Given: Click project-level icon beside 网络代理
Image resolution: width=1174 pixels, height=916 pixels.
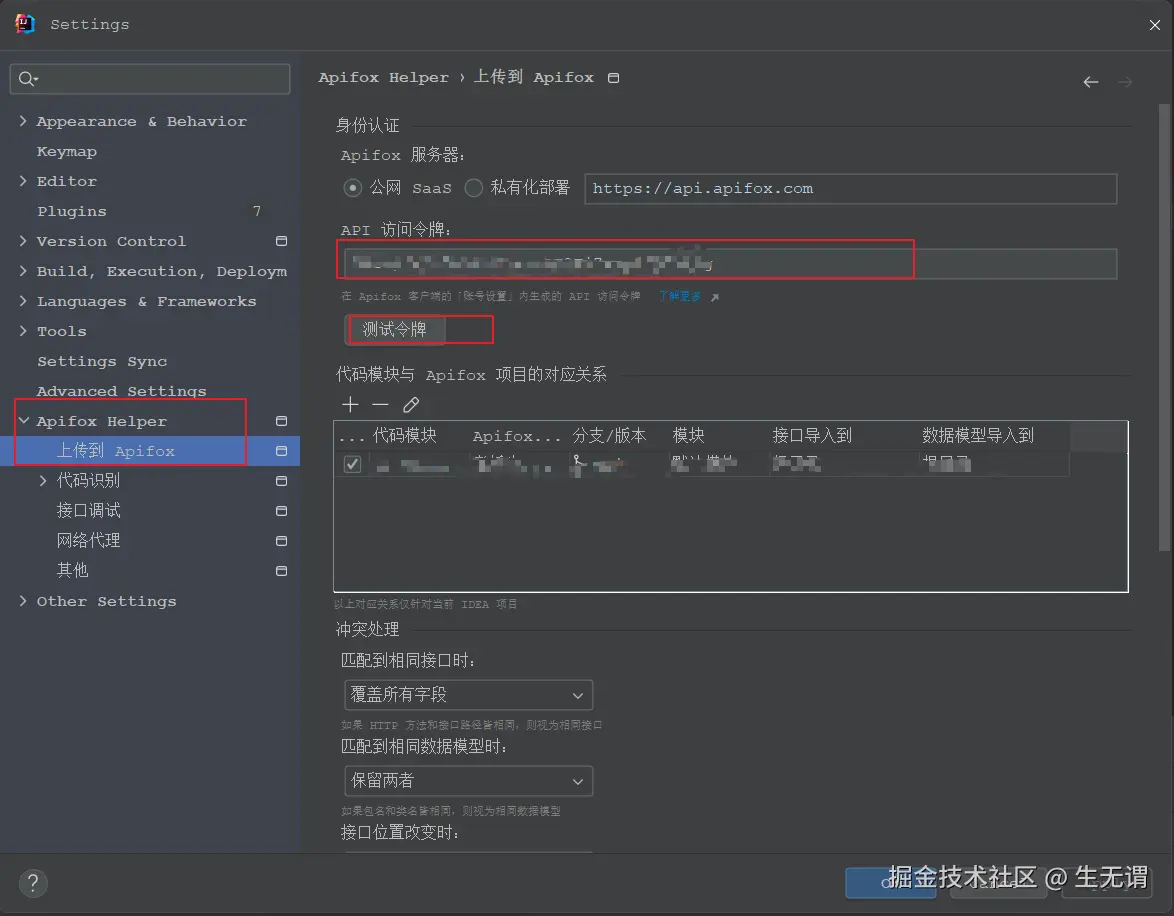Looking at the screenshot, I should coord(282,541).
